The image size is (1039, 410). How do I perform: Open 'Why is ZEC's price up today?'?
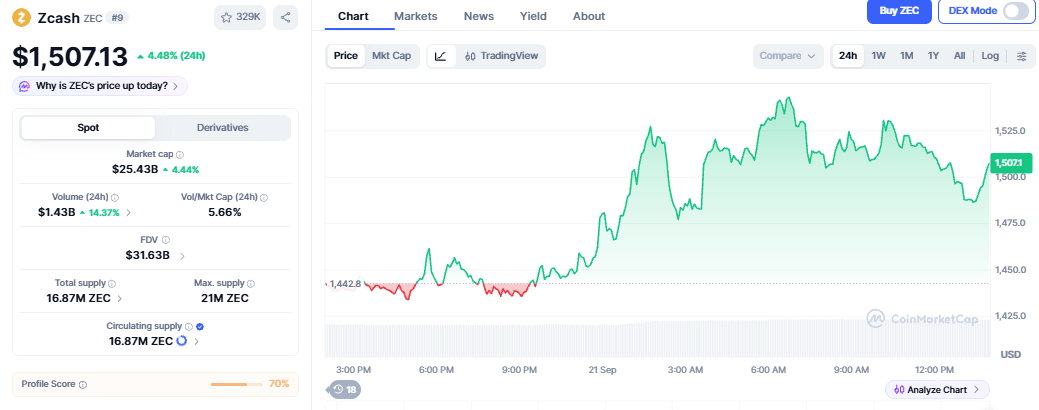pos(100,86)
